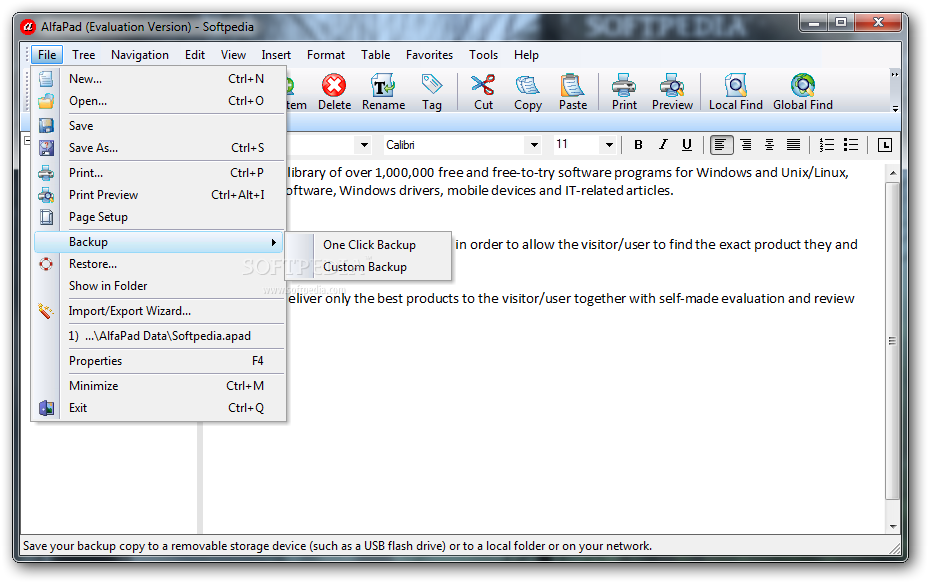
Task: Align text right
Action: [746, 145]
